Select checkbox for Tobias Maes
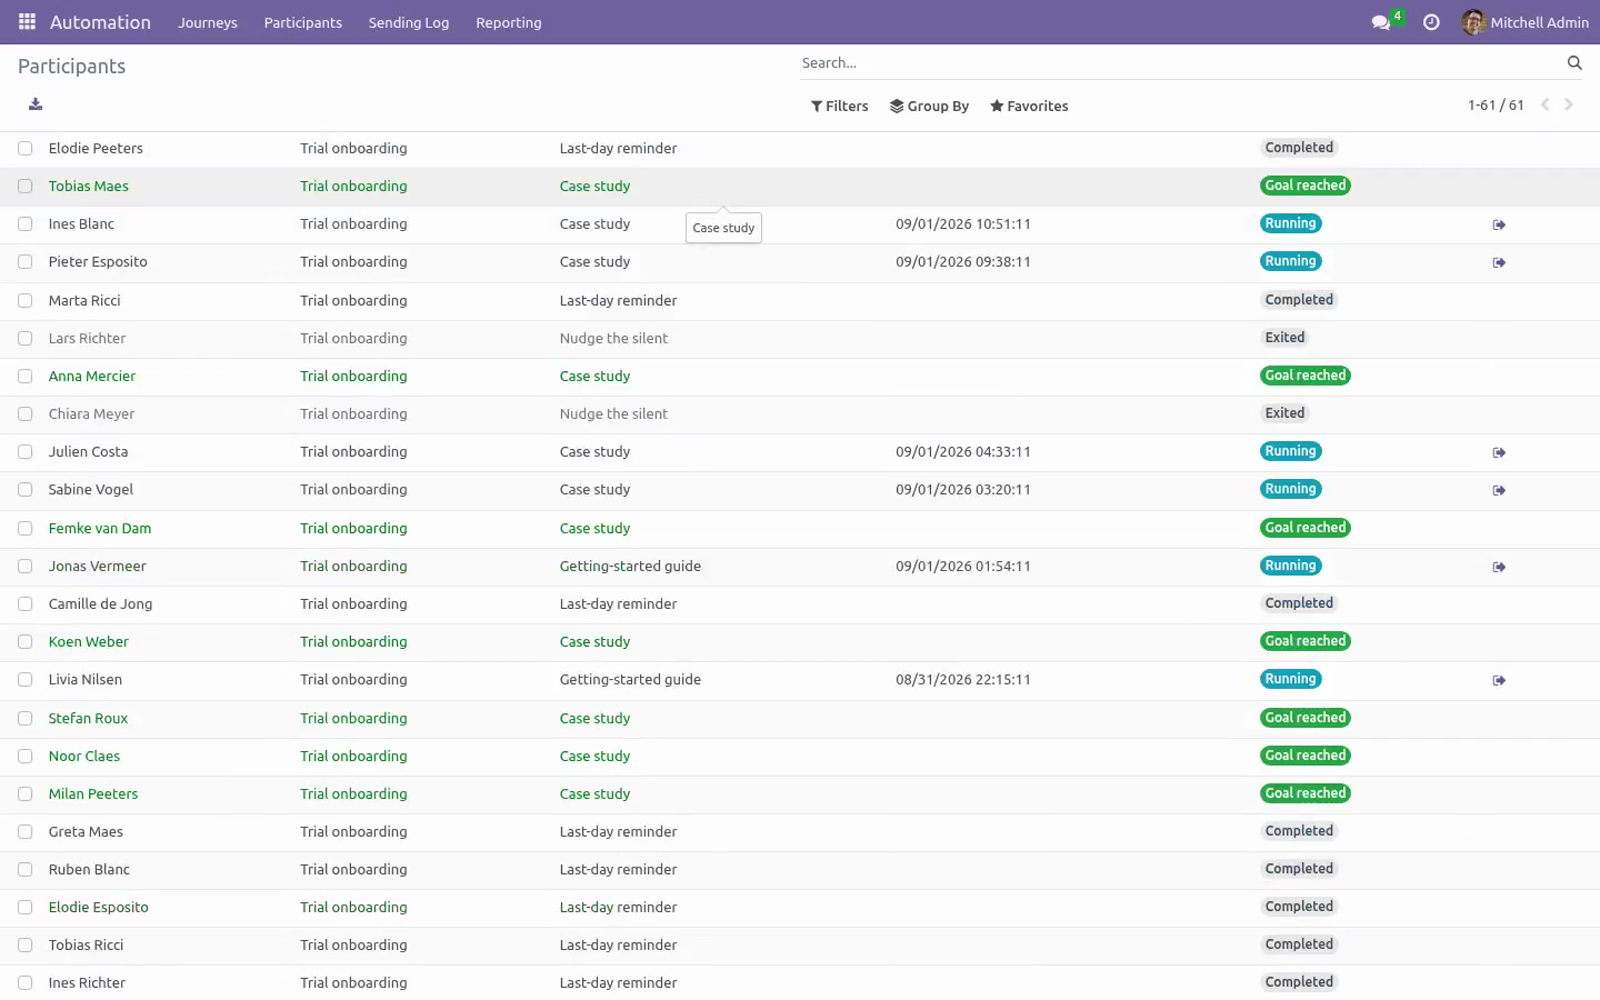1600x1000 pixels. pyautogui.click(x=25, y=186)
